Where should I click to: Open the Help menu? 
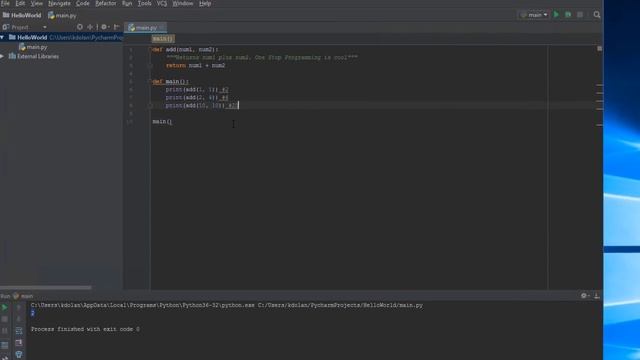coord(204,3)
